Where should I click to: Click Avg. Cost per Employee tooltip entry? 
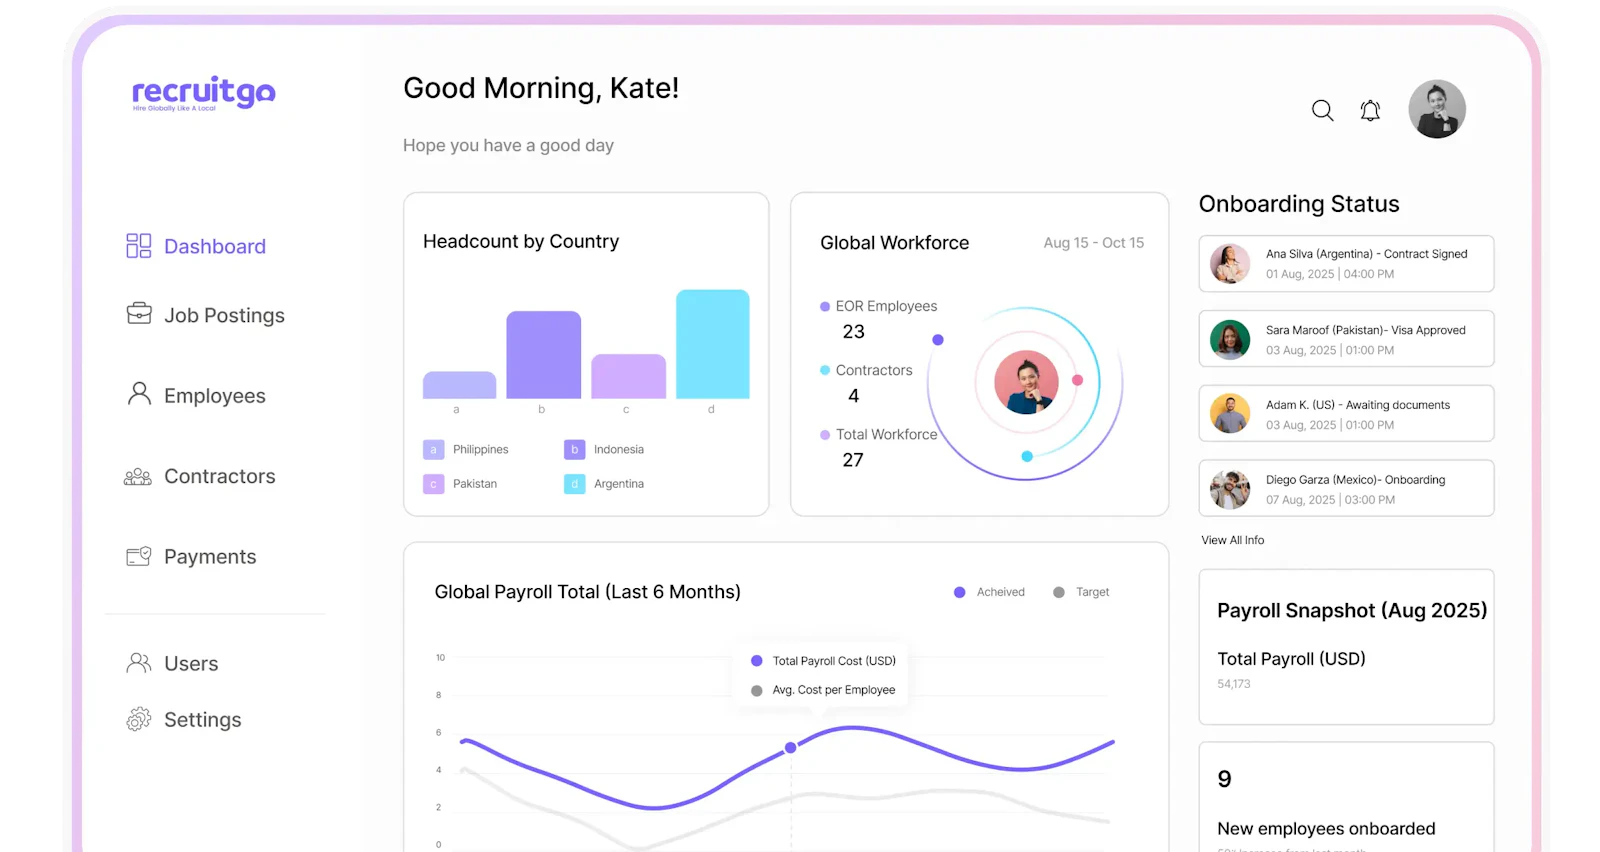pyautogui.click(x=823, y=690)
